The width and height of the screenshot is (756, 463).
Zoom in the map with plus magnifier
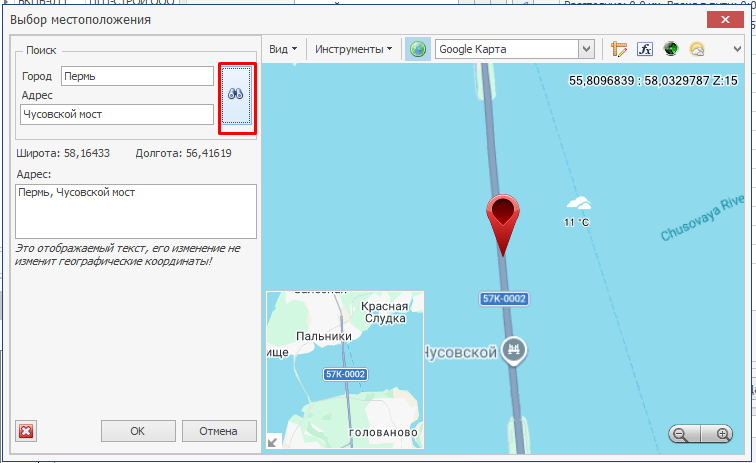(x=723, y=434)
